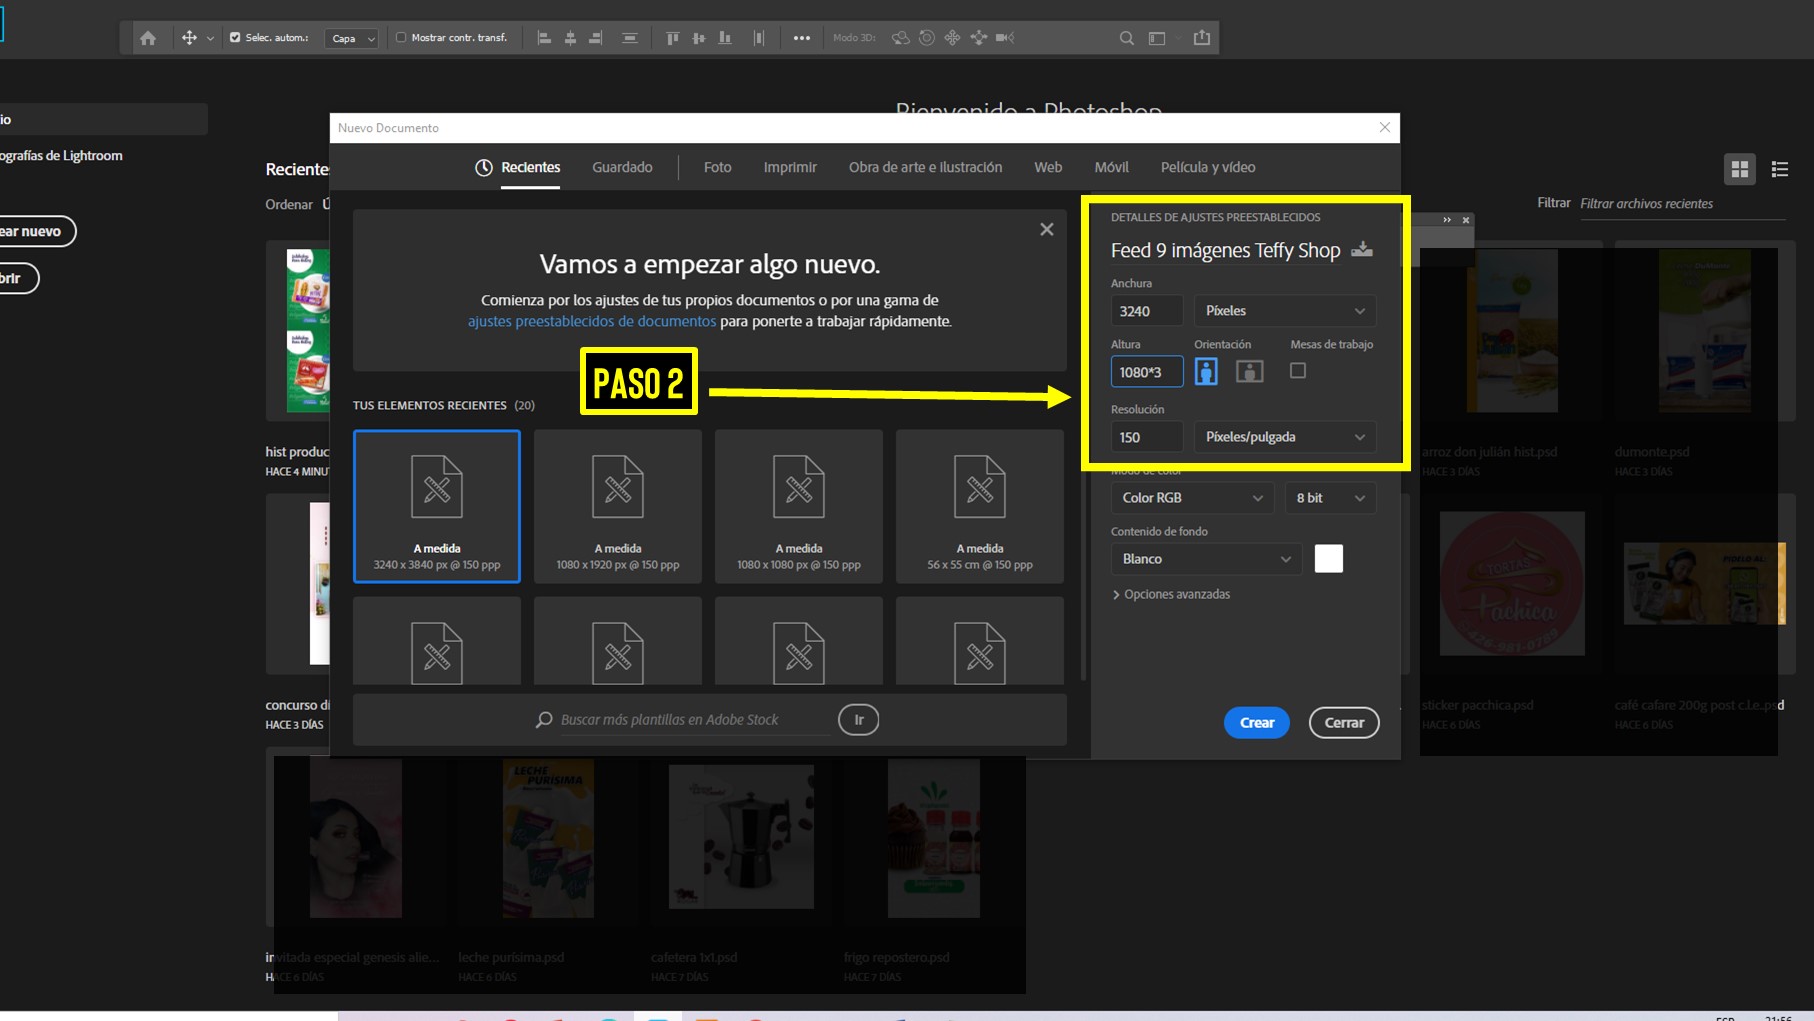The width and height of the screenshot is (1814, 1021).
Task: Click the white background color swatch
Action: pos(1329,559)
